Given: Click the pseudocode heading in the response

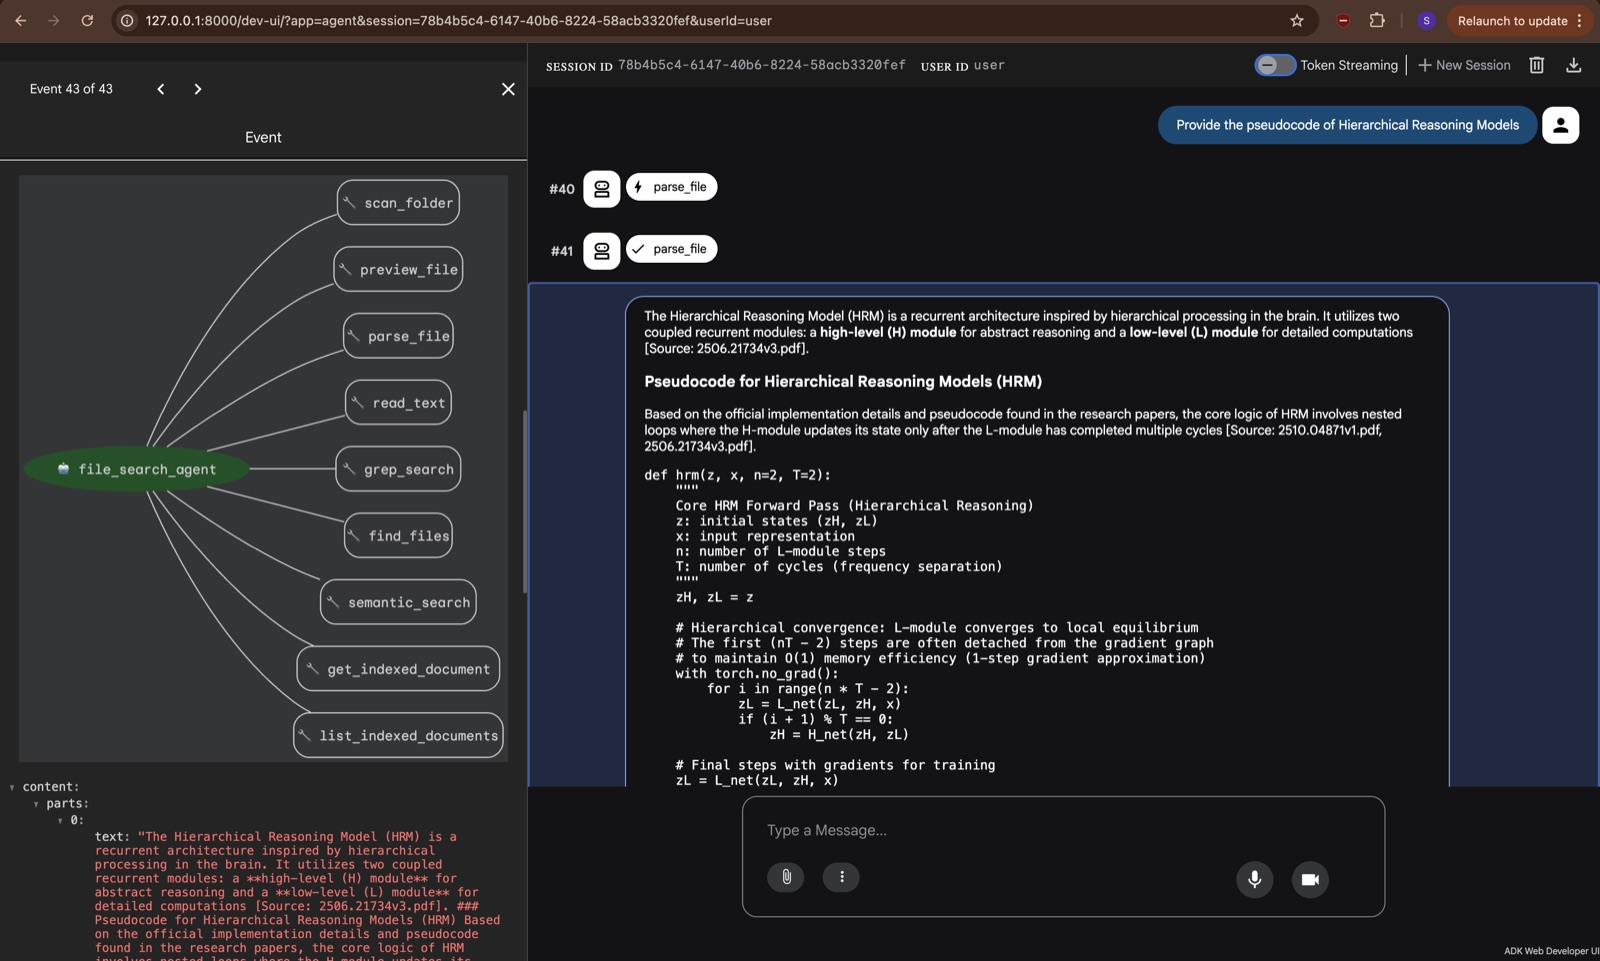Looking at the screenshot, I should [843, 381].
